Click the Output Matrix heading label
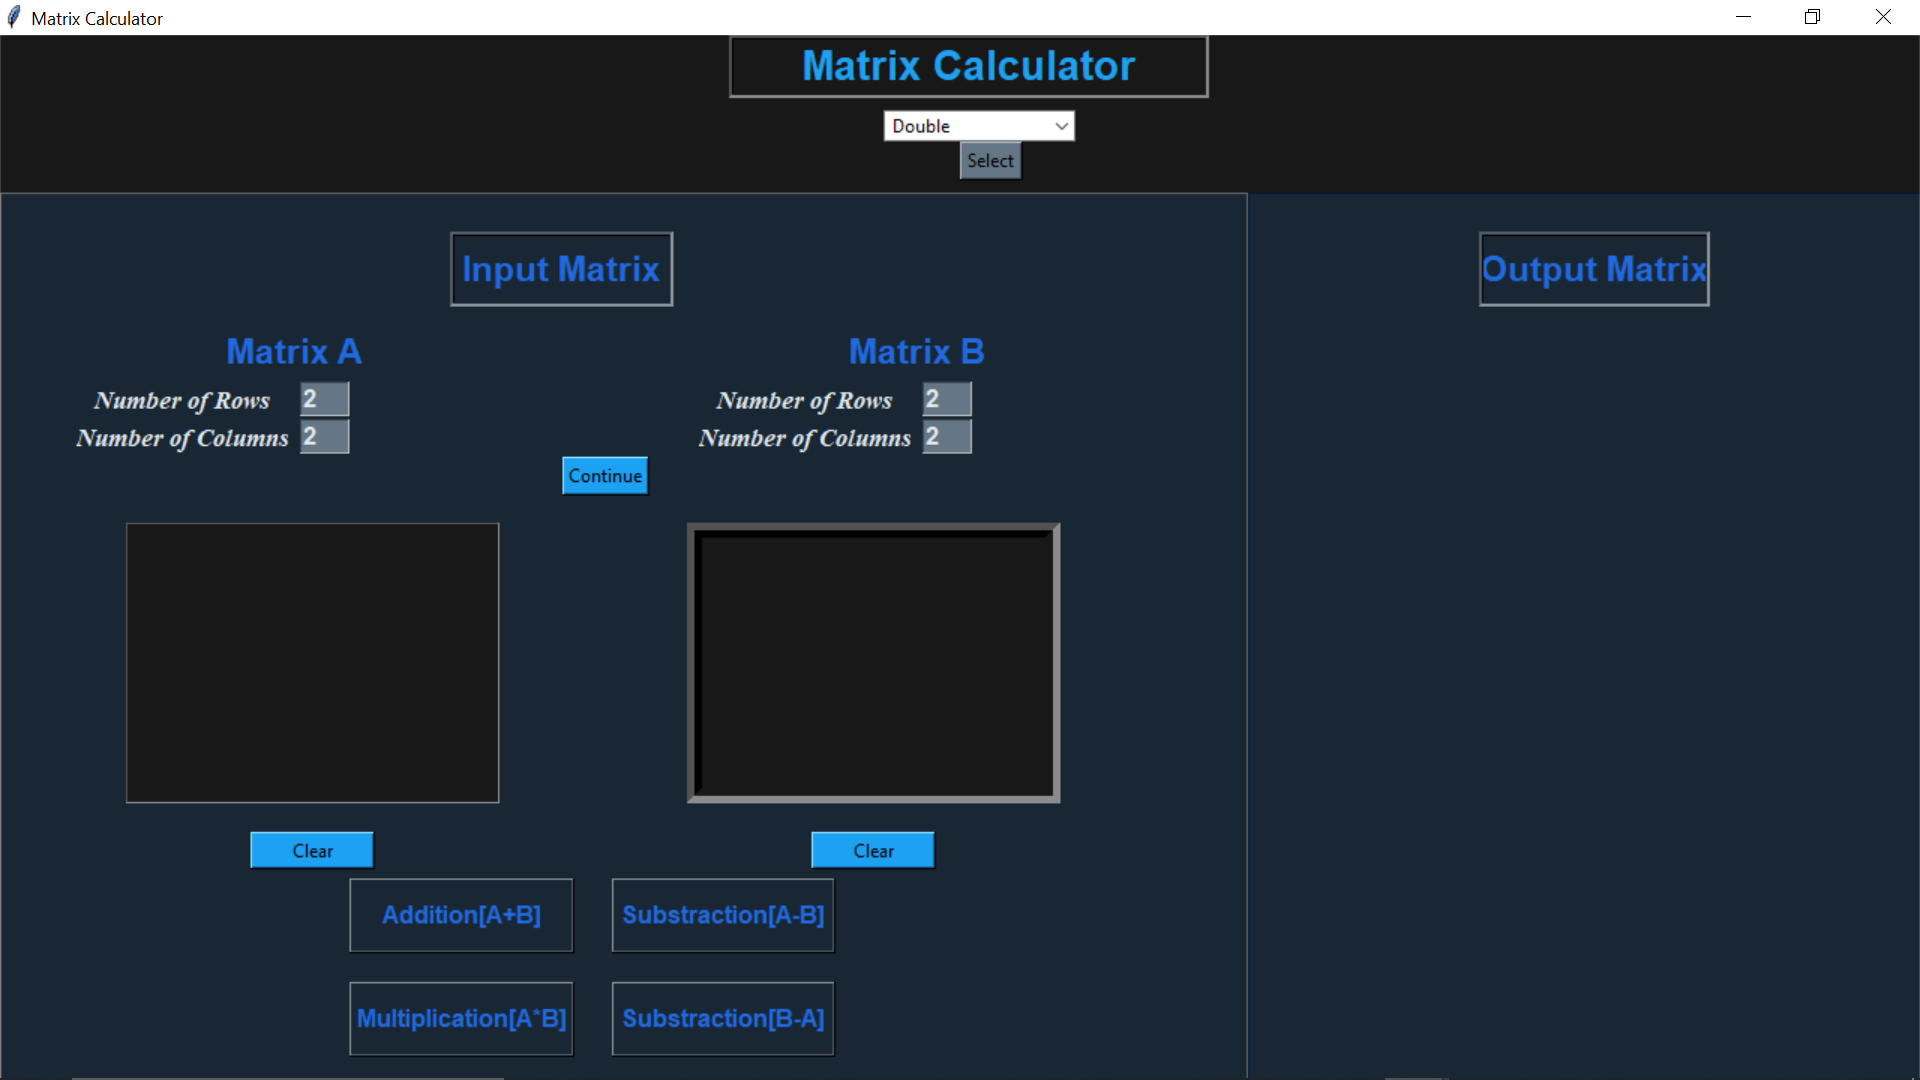The image size is (1920, 1080). [1593, 268]
